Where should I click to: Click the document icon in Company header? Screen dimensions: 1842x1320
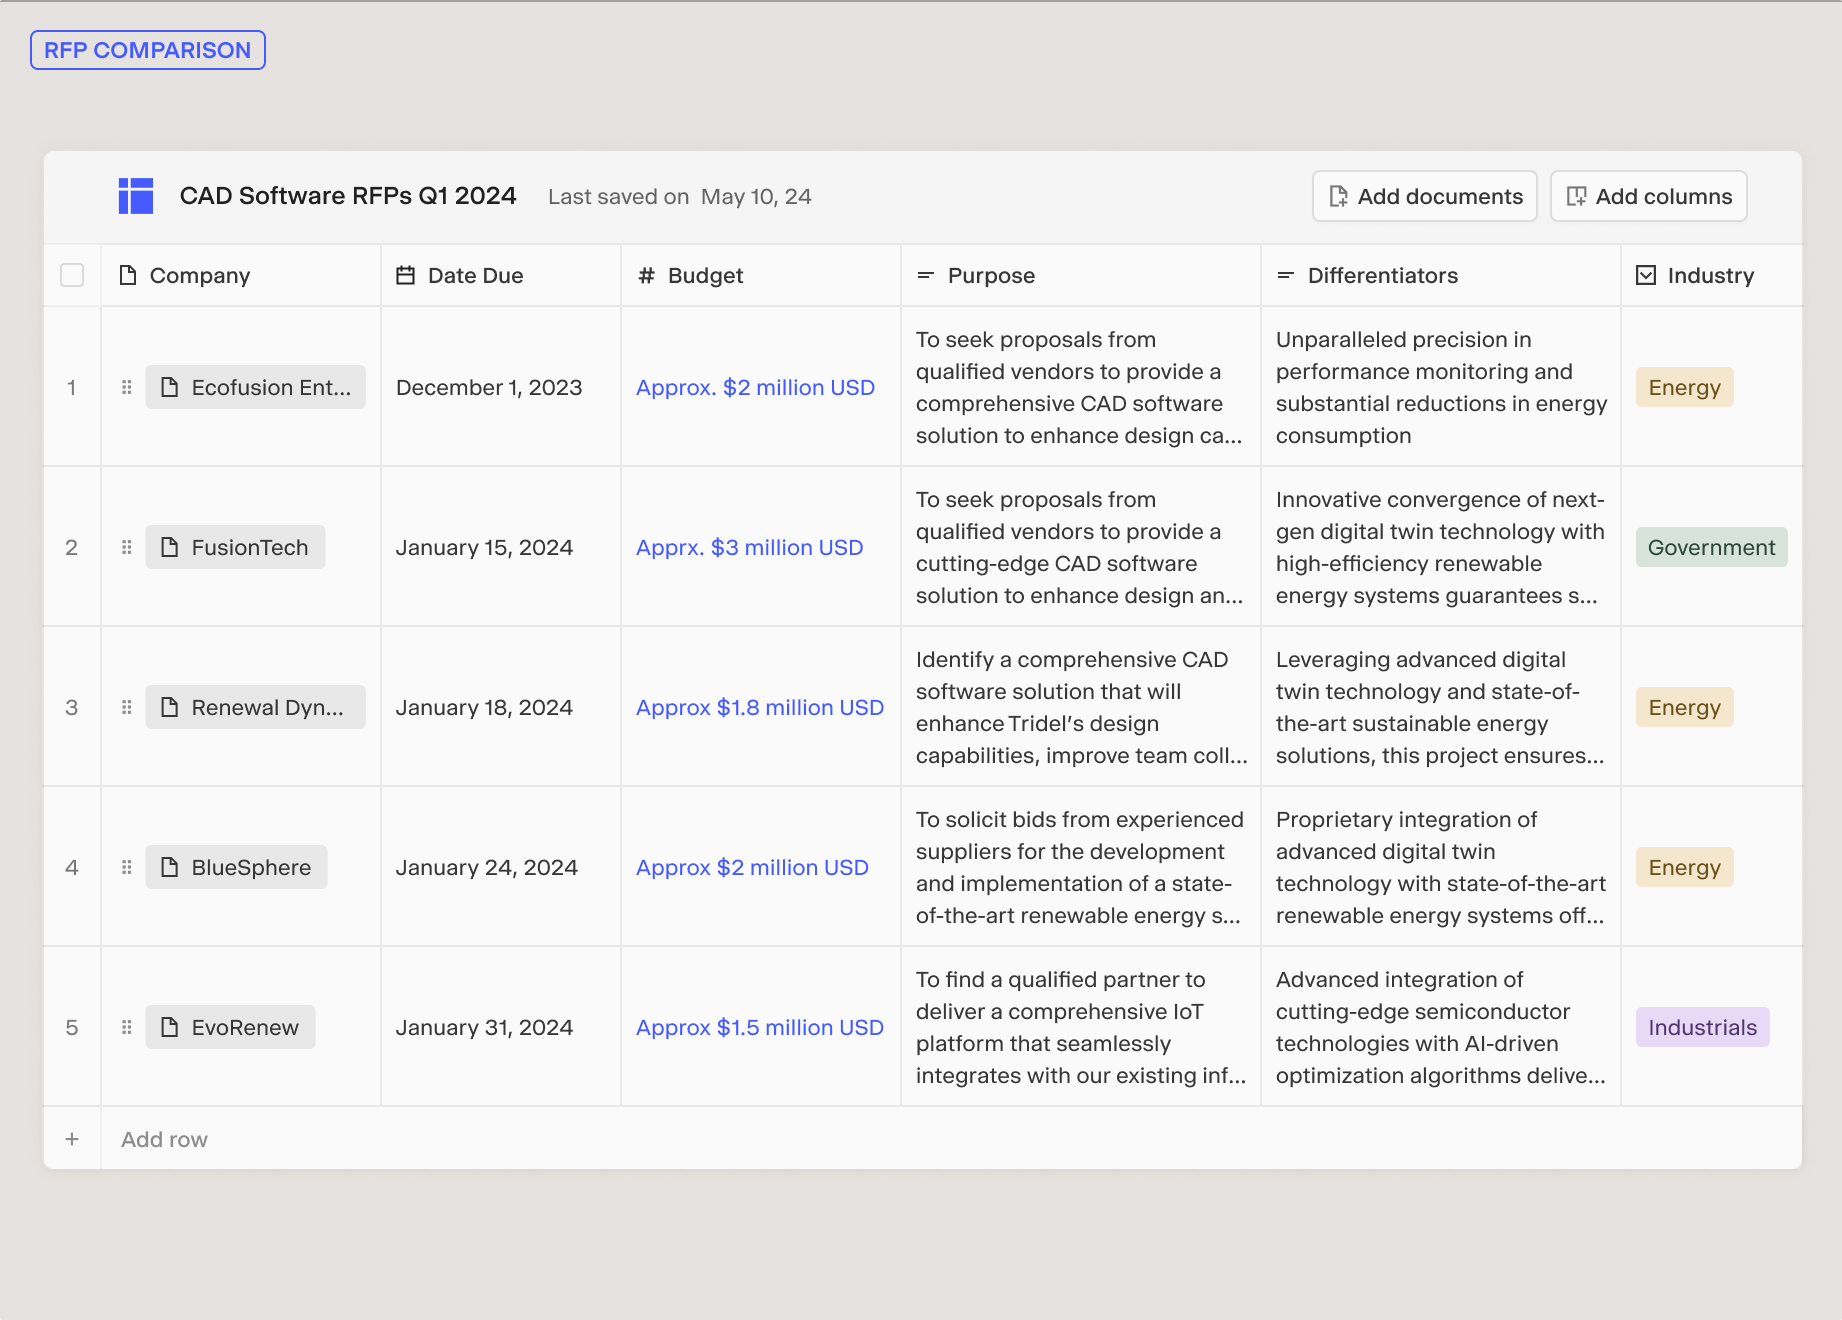[x=128, y=275]
